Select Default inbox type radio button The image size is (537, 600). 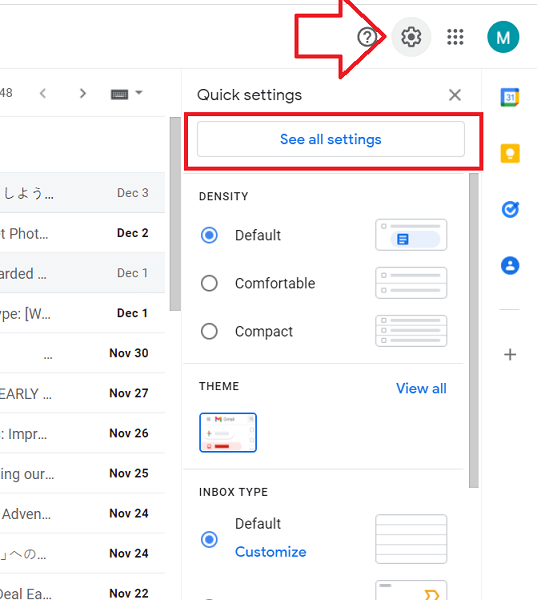point(209,540)
